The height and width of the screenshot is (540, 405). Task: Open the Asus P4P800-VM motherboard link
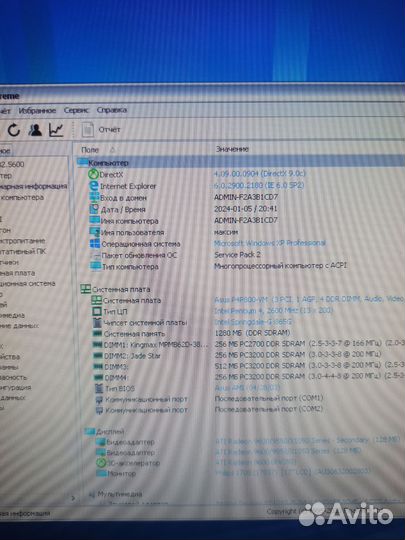(309, 299)
